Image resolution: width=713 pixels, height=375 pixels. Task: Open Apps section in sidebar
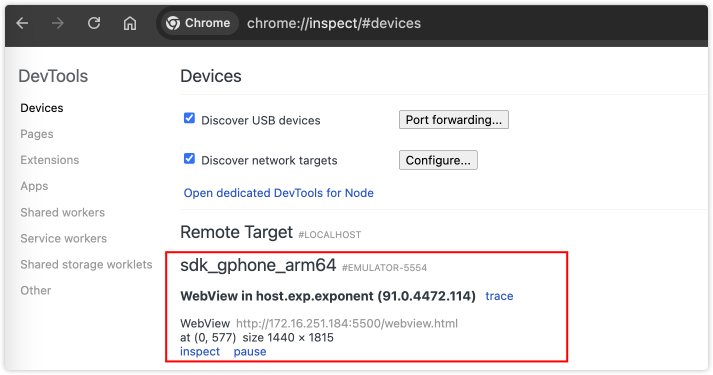[x=34, y=186]
